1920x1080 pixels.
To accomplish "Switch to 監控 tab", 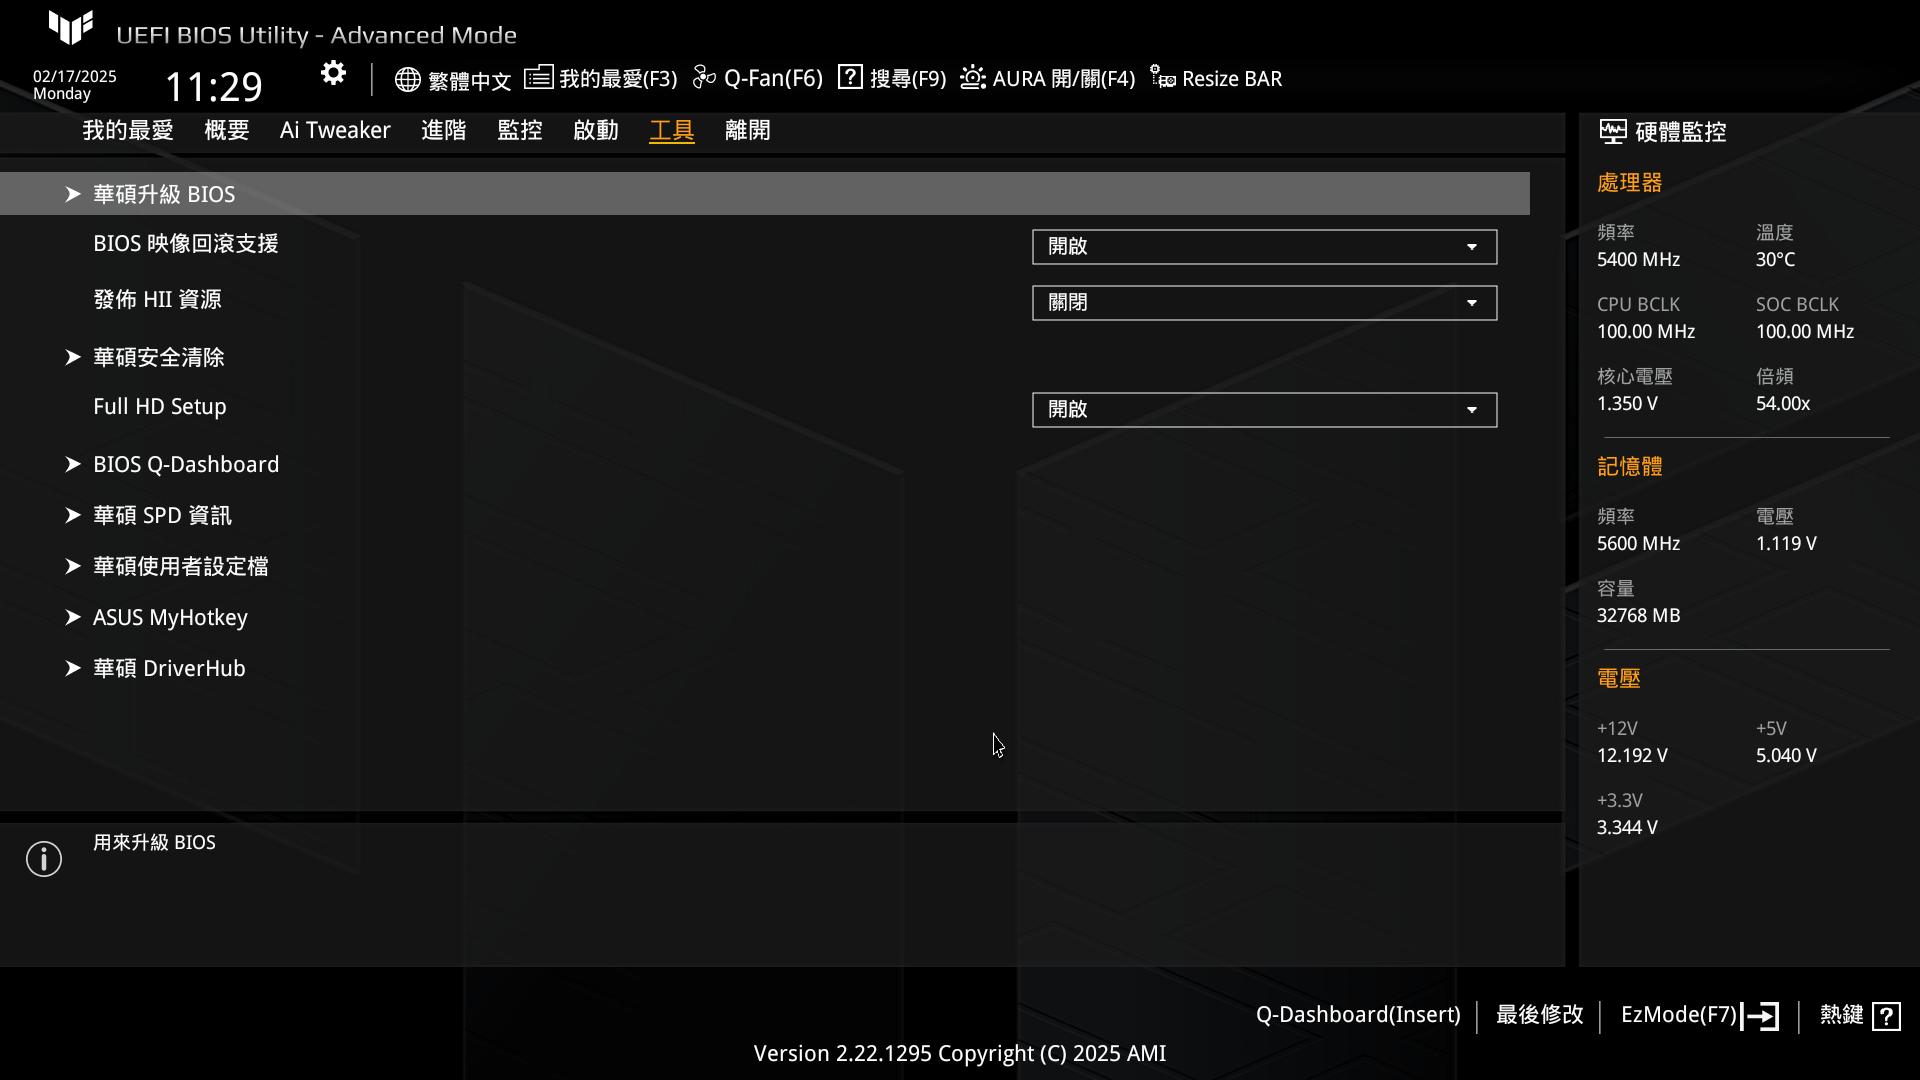I will click(520, 131).
